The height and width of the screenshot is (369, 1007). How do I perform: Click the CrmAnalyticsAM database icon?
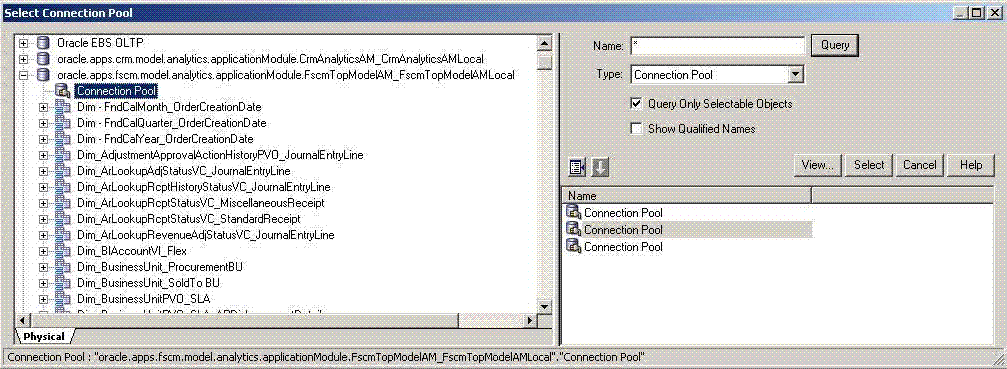(44, 59)
